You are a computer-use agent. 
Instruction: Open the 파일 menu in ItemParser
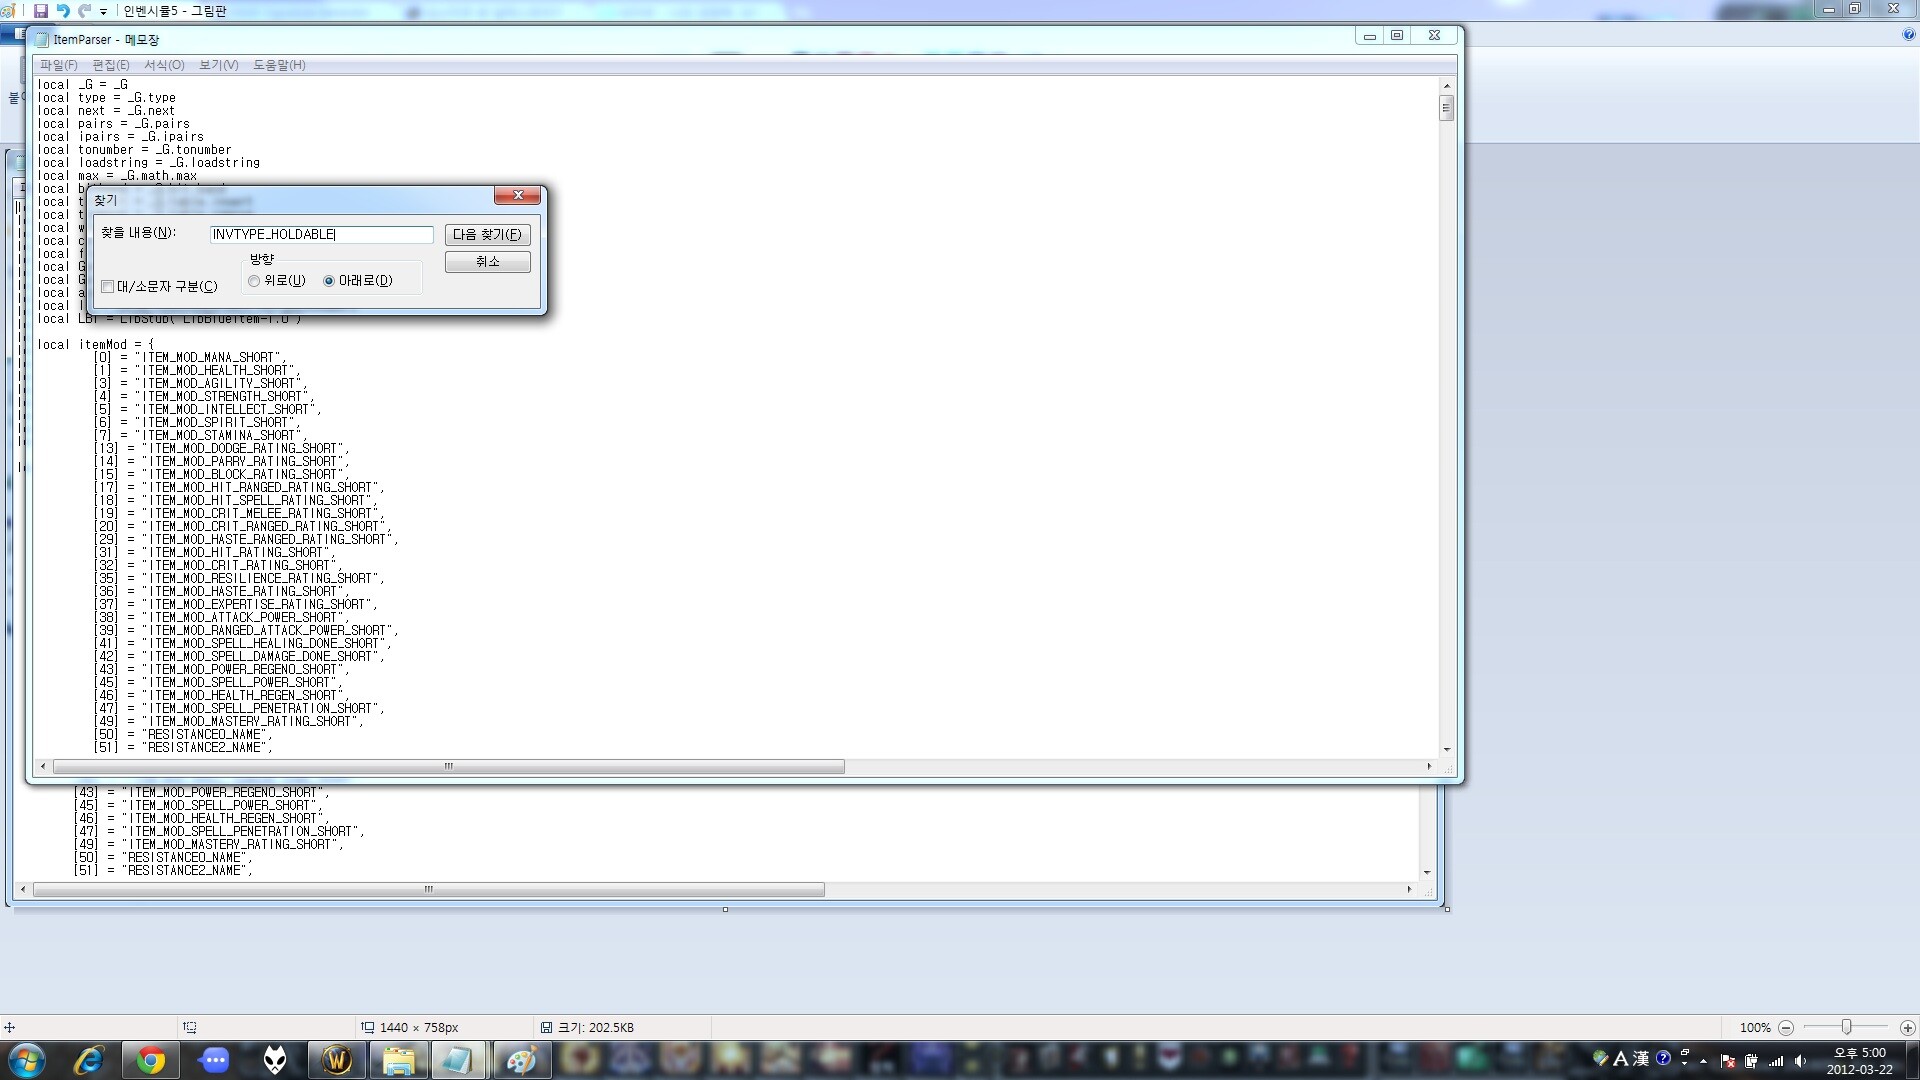[x=57, y=65]
